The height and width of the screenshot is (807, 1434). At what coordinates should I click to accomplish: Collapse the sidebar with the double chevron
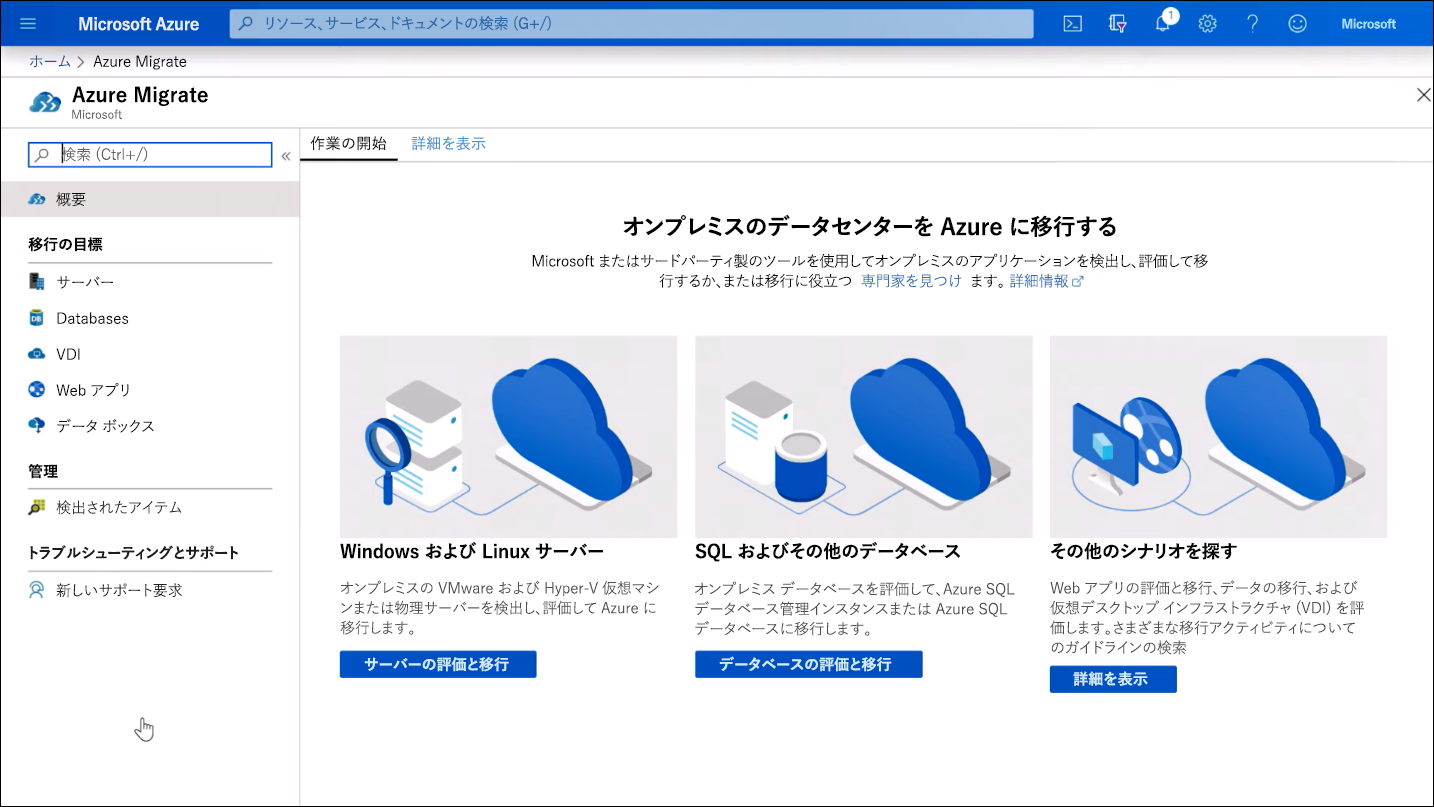(x=285, y=156)
